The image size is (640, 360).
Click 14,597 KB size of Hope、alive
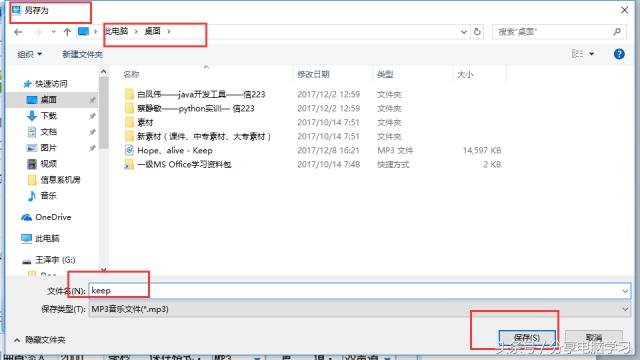(x=482, y=151)
